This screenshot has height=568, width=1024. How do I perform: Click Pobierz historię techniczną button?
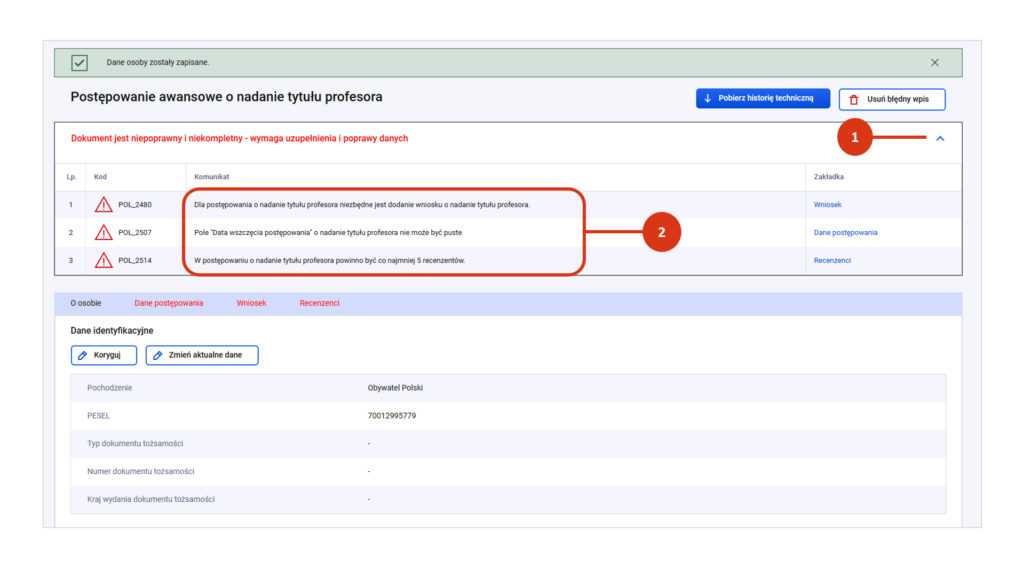[763, 98]
